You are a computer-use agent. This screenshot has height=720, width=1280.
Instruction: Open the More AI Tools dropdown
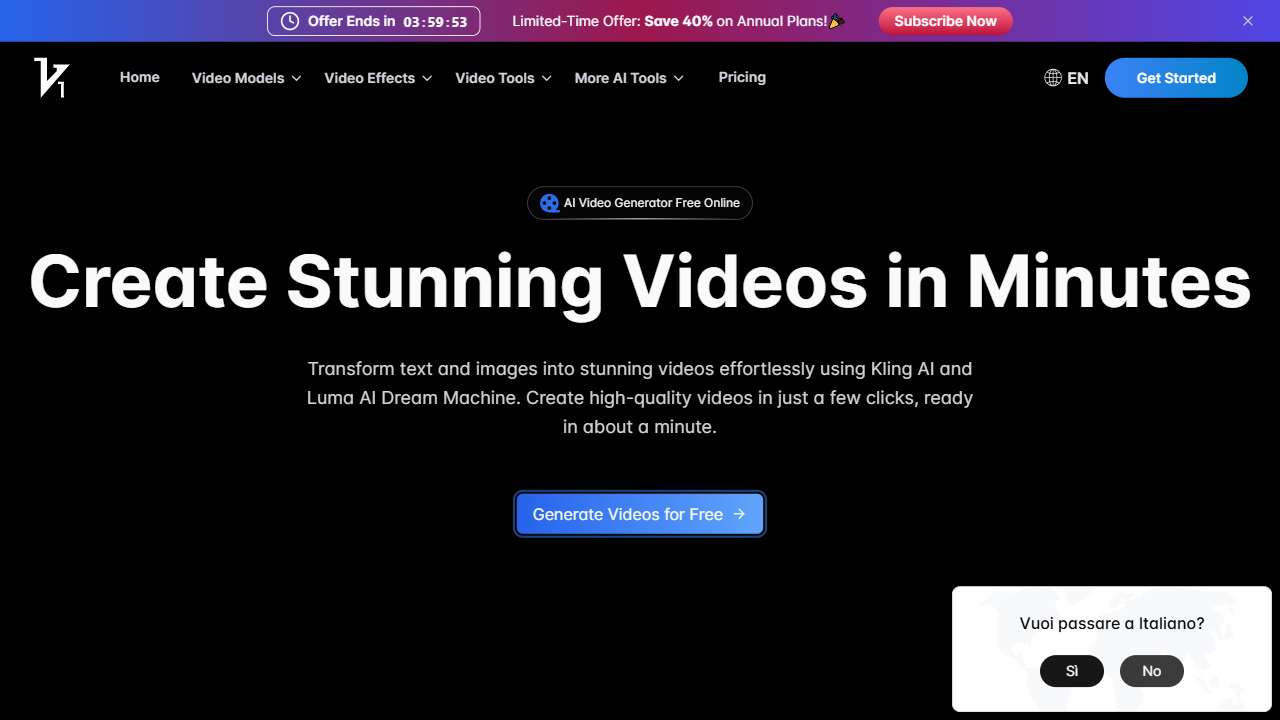[x=621, y=77]
